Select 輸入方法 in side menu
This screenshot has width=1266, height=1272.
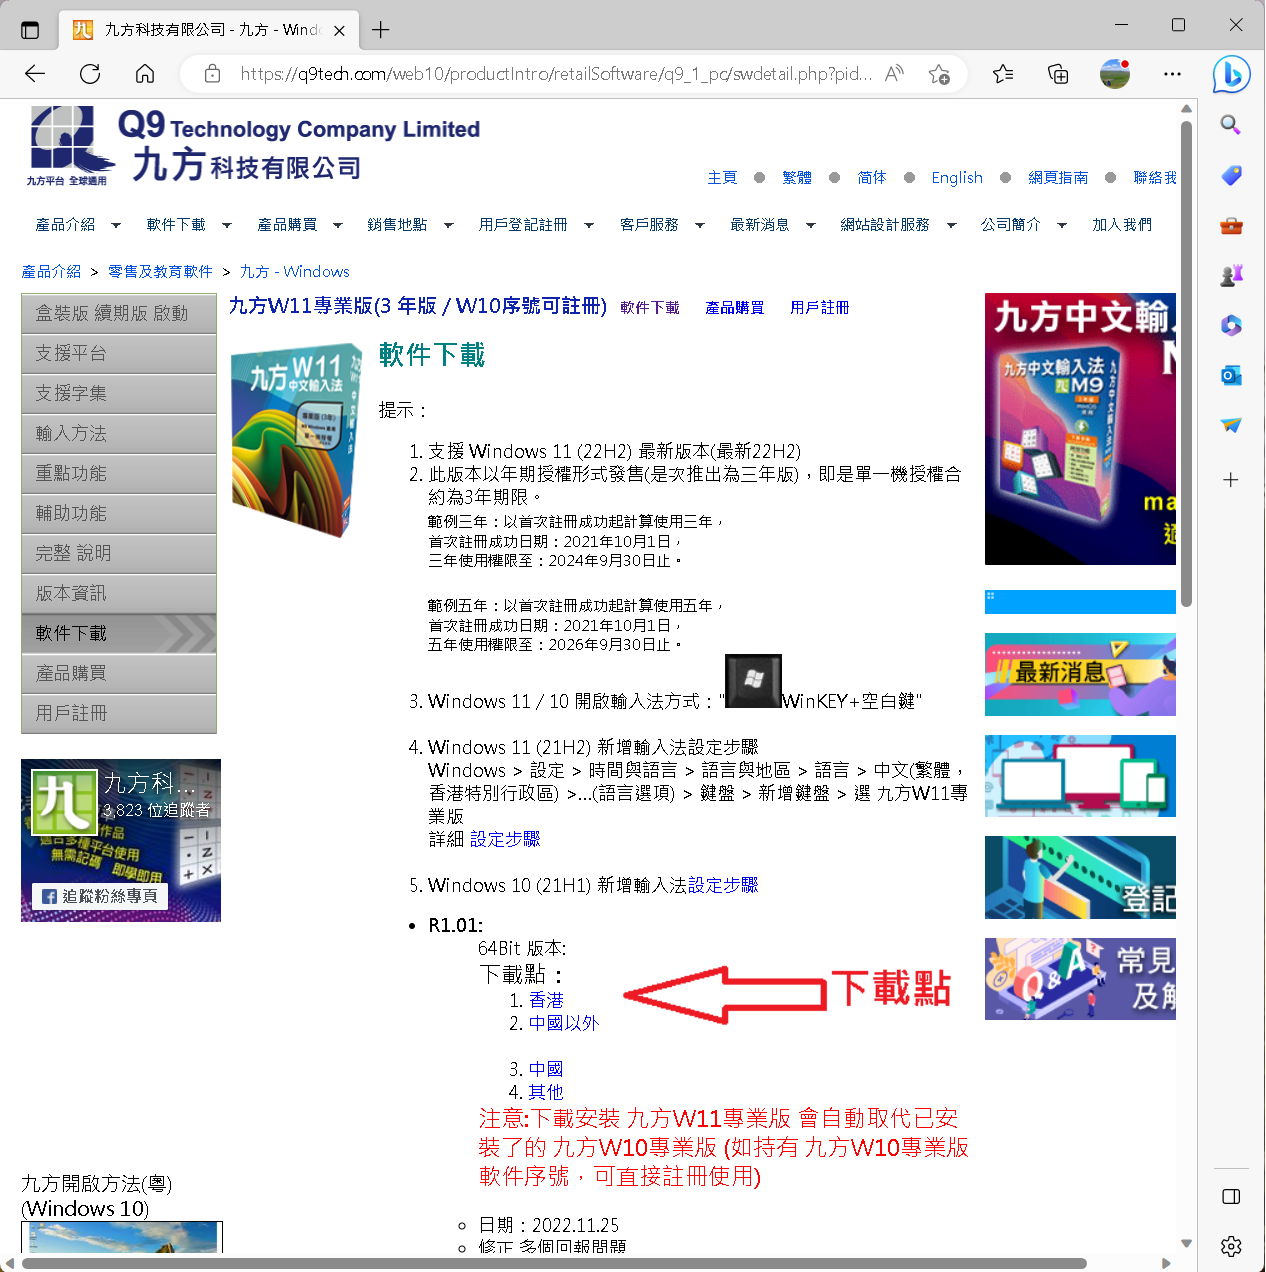click(119, 433)
